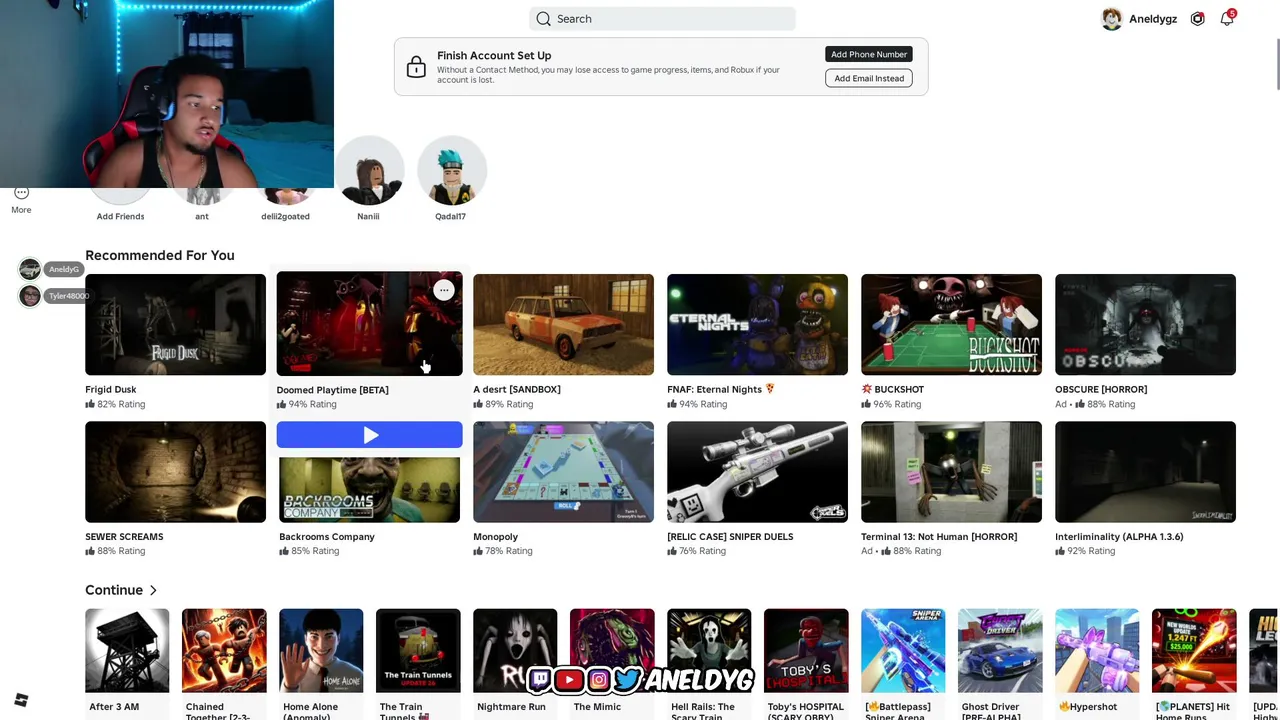
Task: Click the Recommended For You heading
Action: tap(160, 255)
